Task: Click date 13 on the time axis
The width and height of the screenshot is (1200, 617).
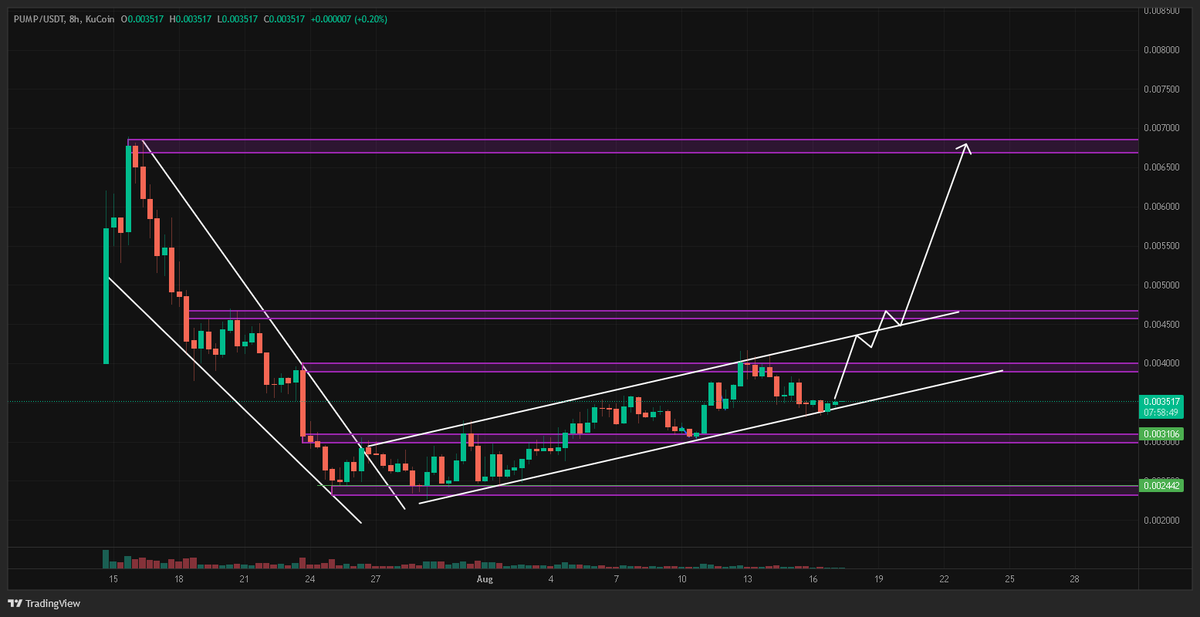Action: click(747, 579)
